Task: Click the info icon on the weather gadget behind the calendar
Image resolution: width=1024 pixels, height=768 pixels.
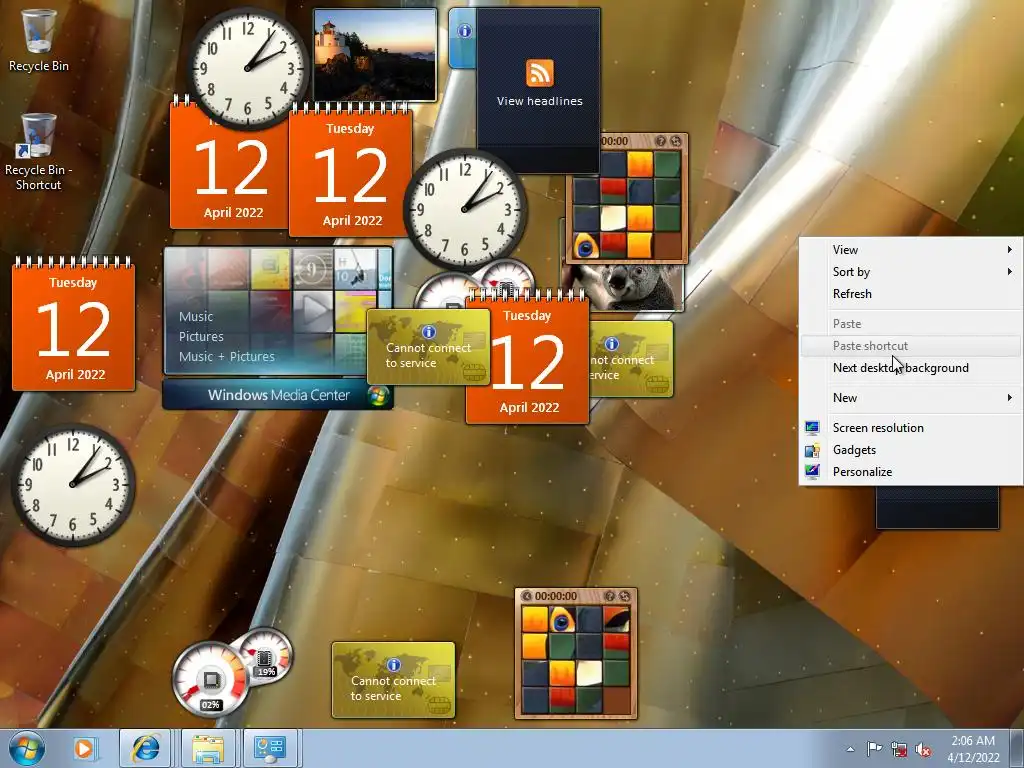Action: point(611,344)
